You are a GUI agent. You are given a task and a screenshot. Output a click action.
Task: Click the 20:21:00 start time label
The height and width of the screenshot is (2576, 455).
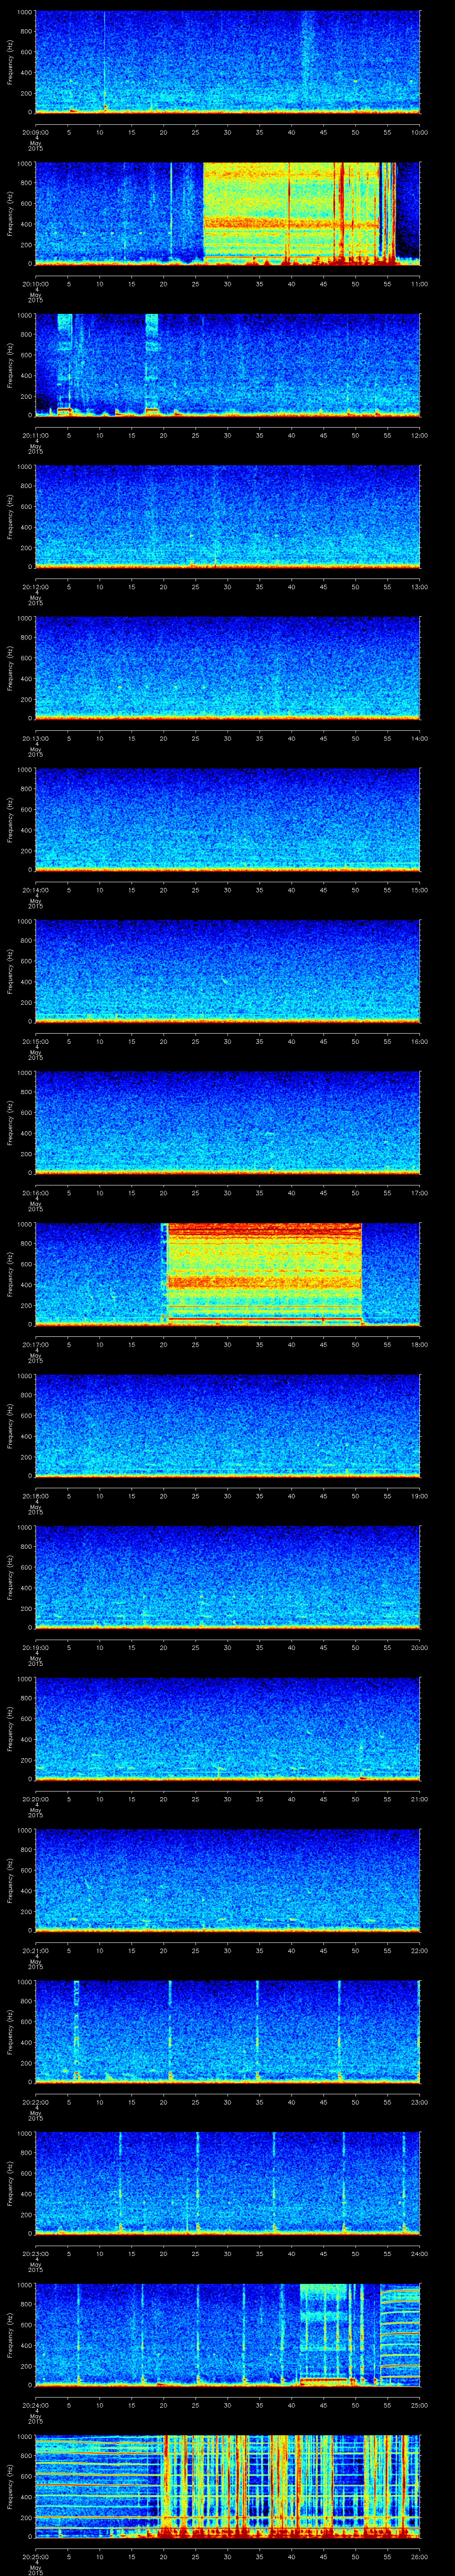pyautogui.click(x=35, y=1950)
